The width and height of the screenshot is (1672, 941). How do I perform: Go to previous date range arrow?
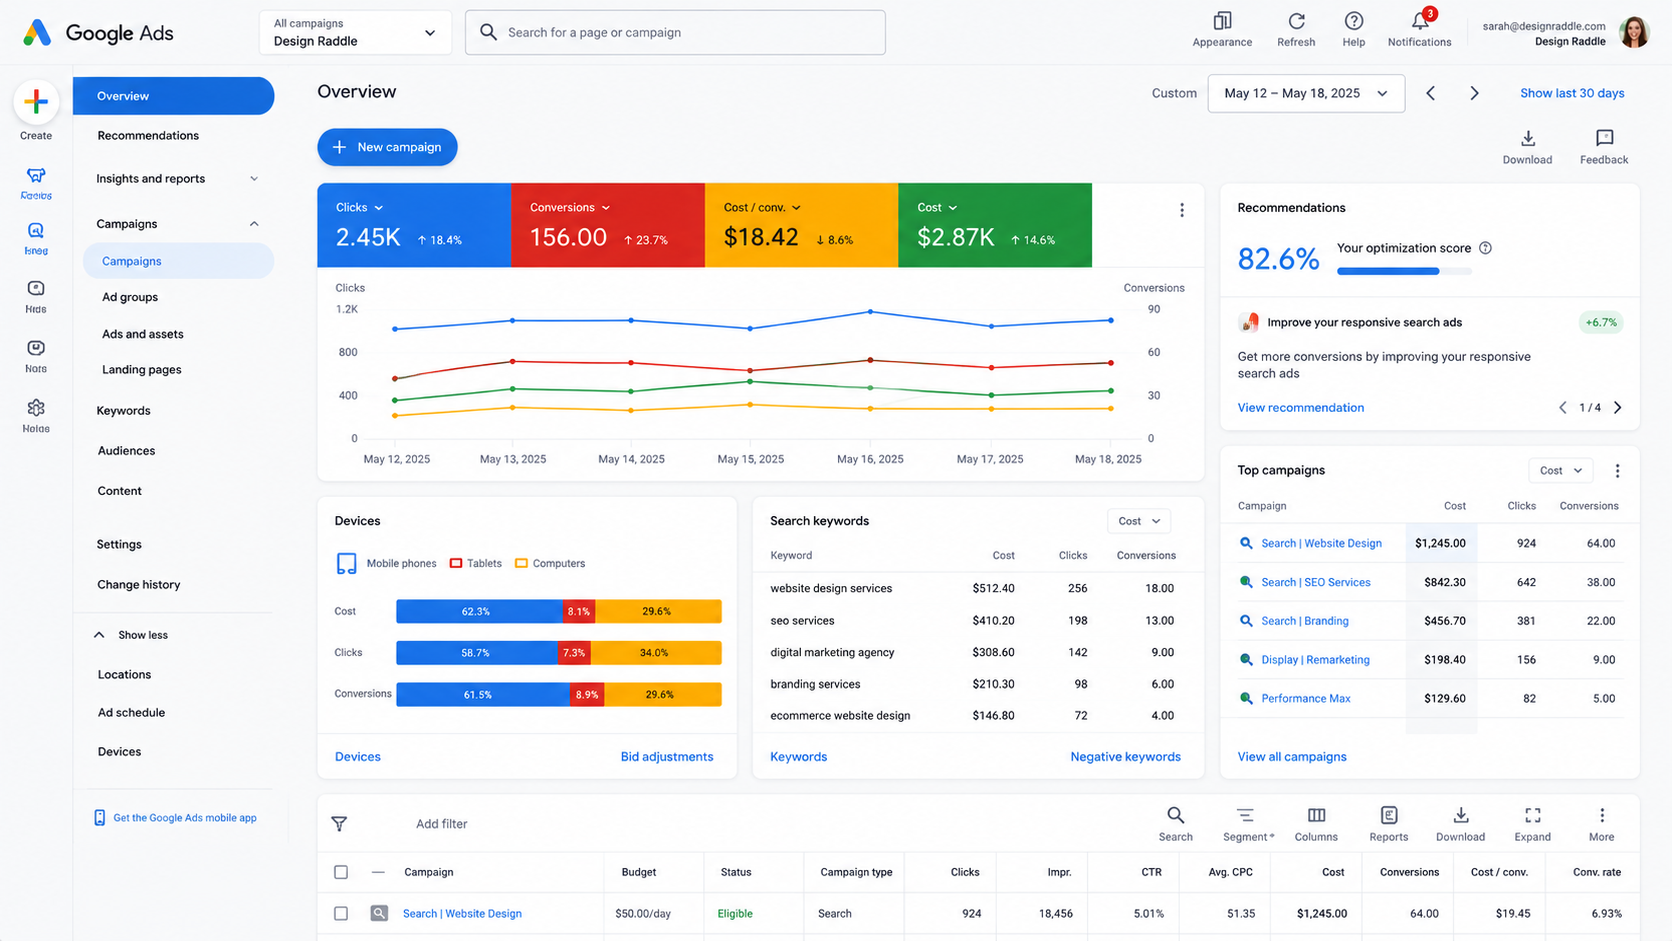1431,93
